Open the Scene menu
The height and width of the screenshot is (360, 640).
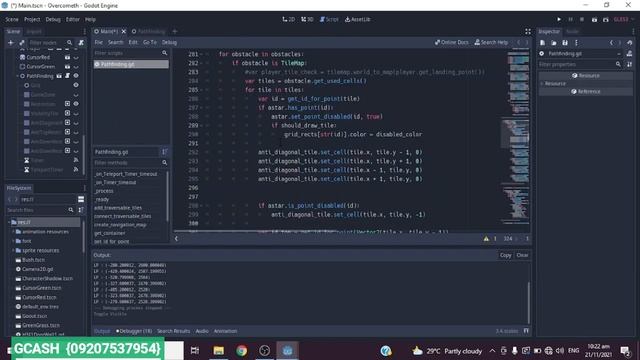point(12,19)
